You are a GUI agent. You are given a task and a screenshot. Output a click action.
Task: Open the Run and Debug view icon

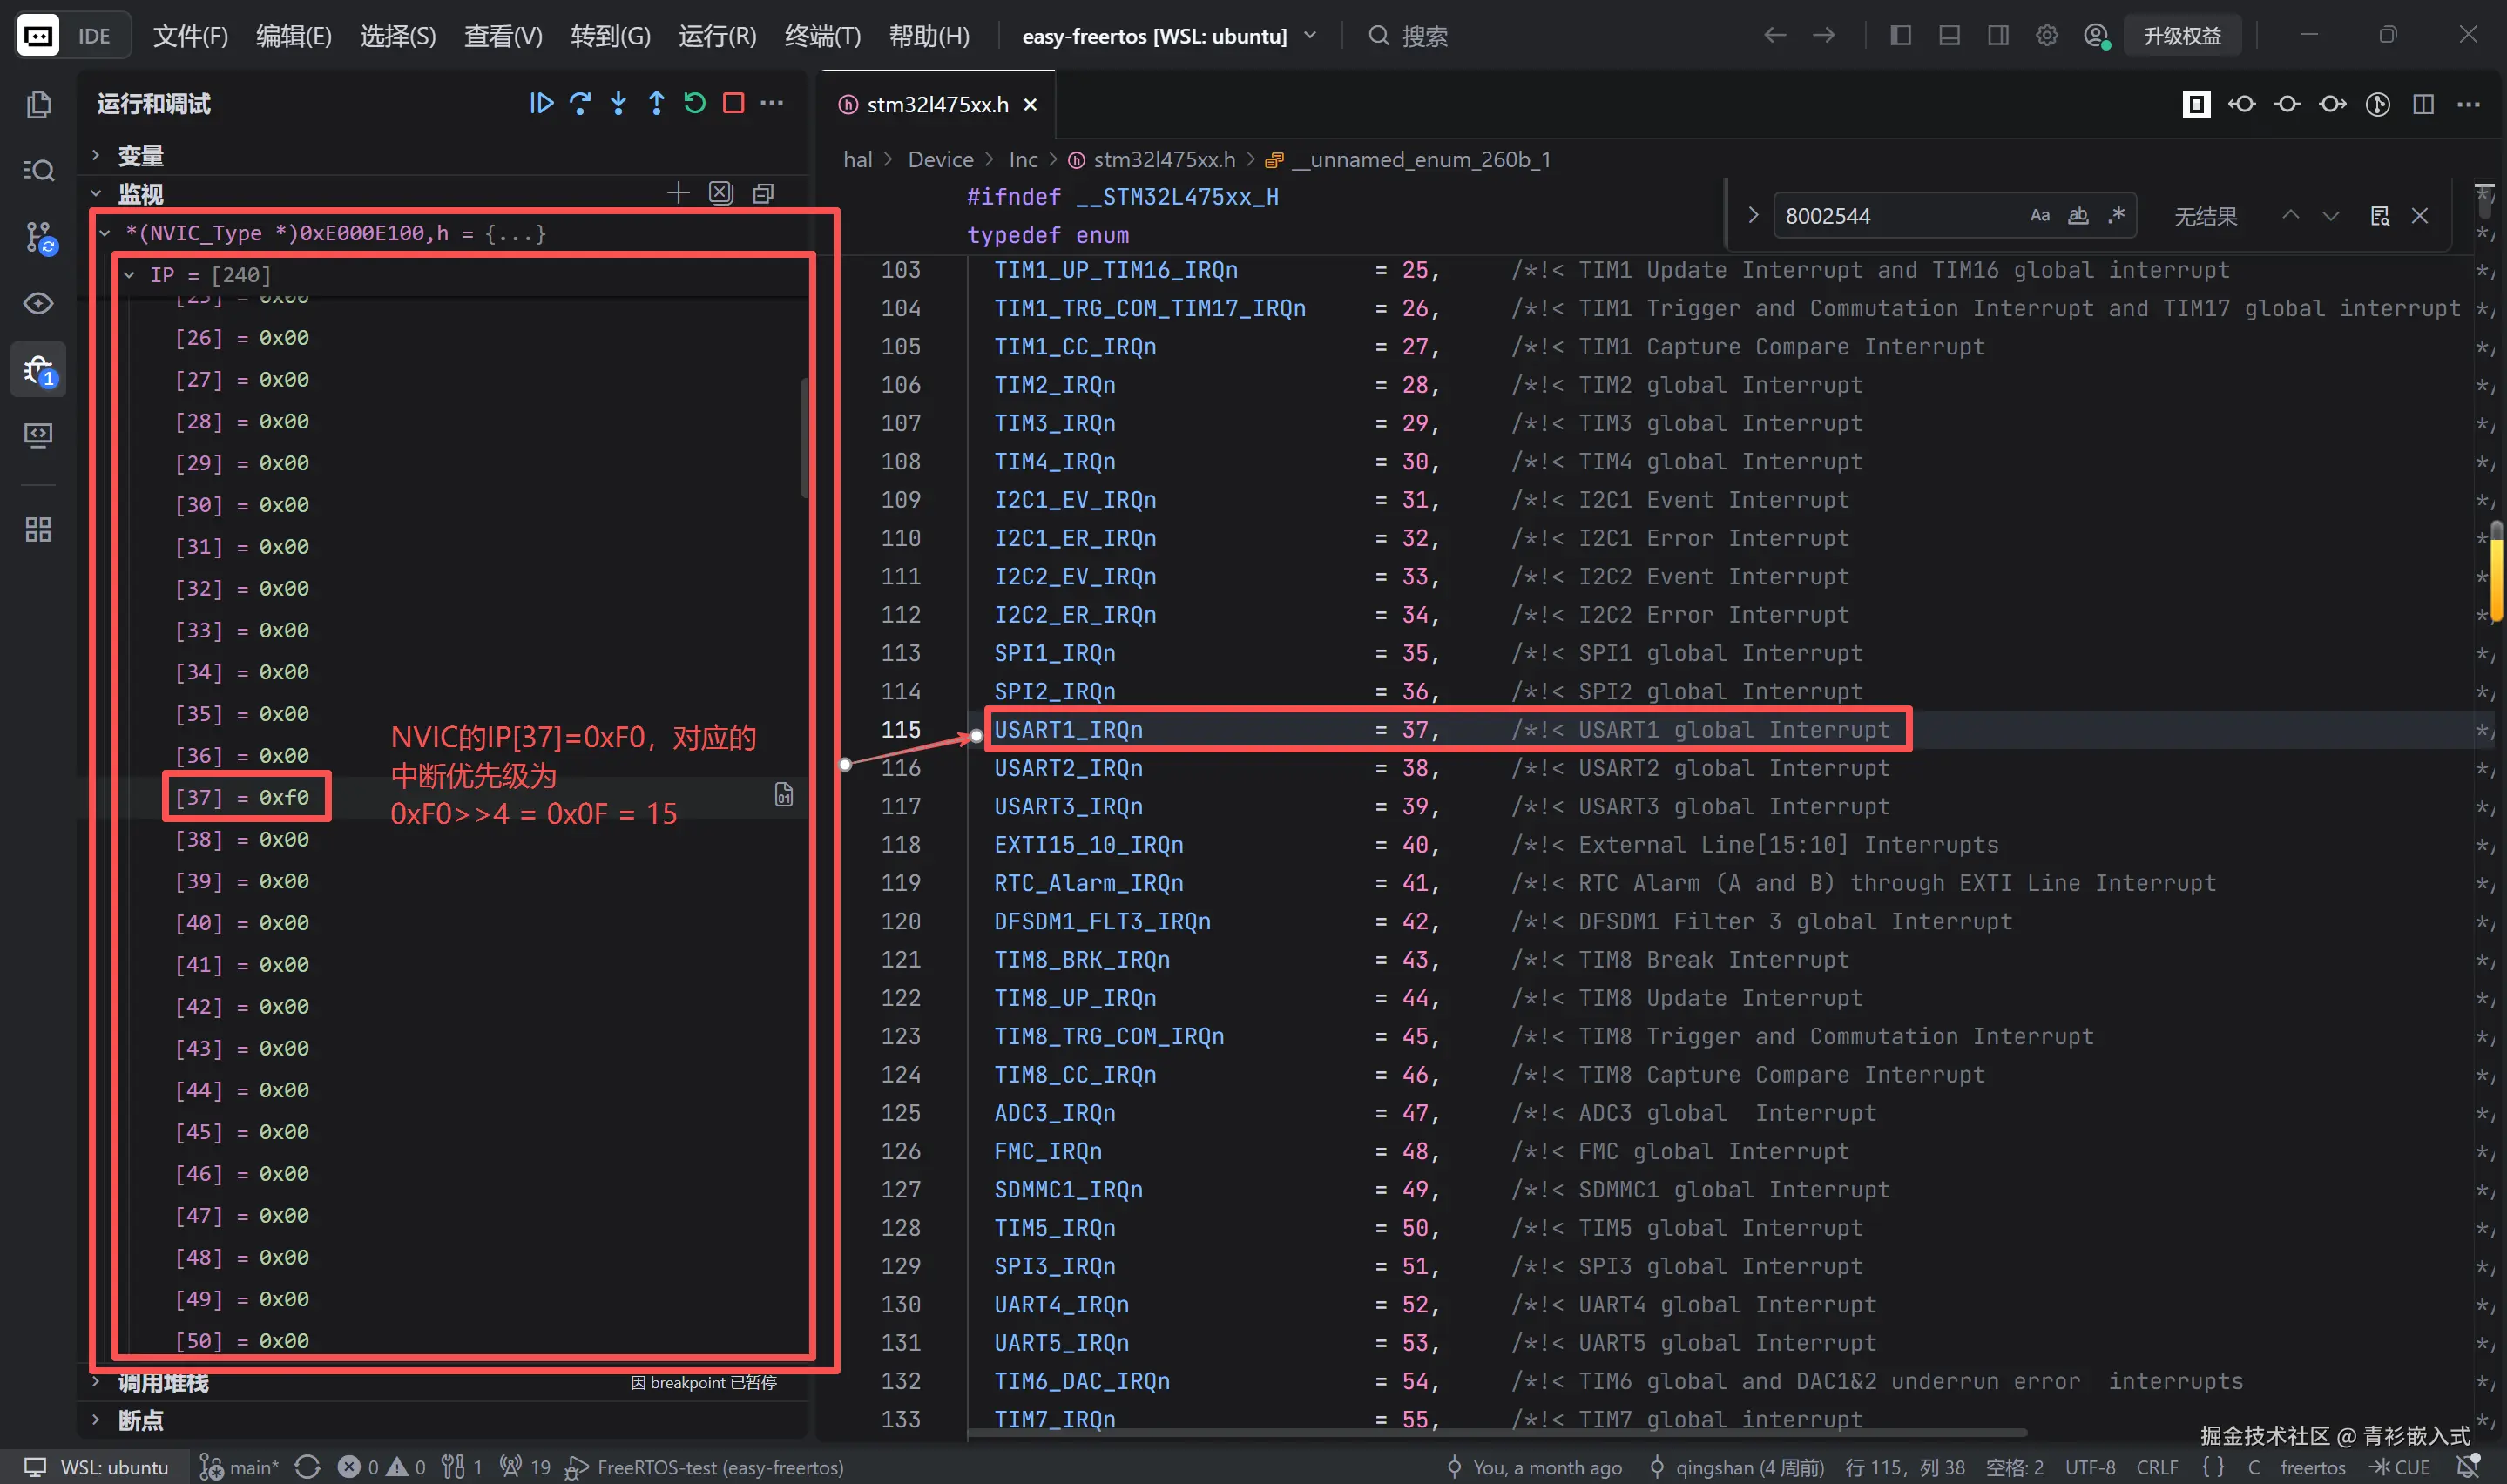(38, 371)
